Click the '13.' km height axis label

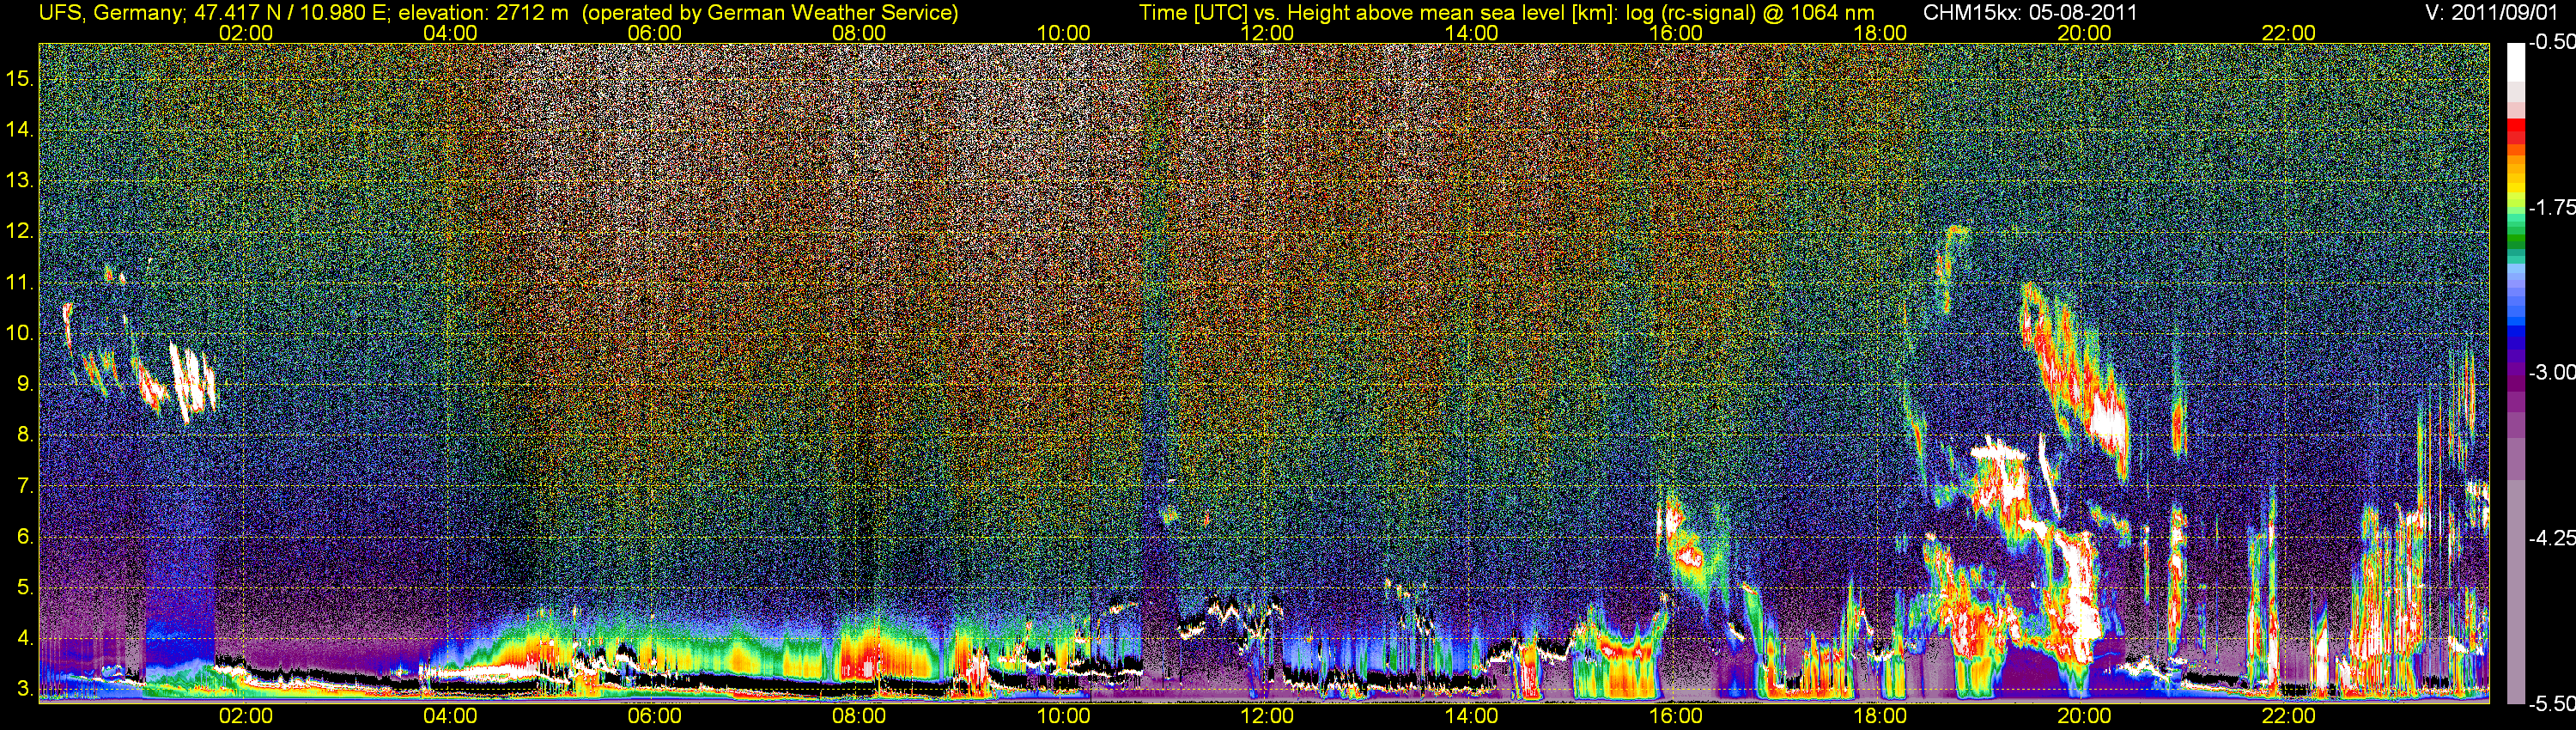(20, 180)
